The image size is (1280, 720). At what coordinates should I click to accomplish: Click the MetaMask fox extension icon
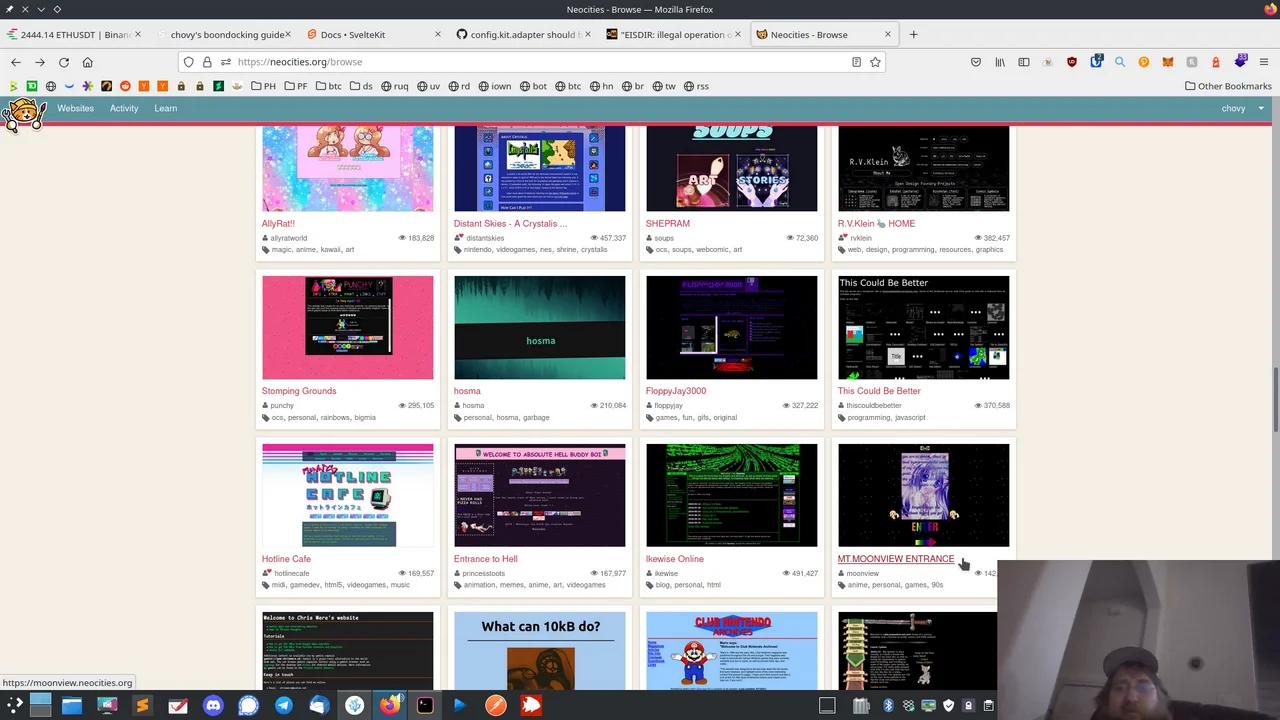click(1167, 61)
